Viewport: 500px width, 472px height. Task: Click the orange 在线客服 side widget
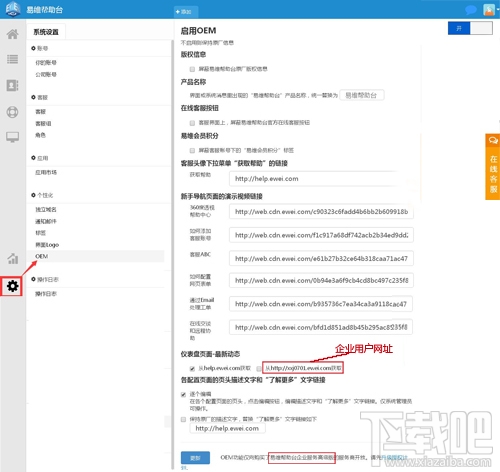[493, 167]
